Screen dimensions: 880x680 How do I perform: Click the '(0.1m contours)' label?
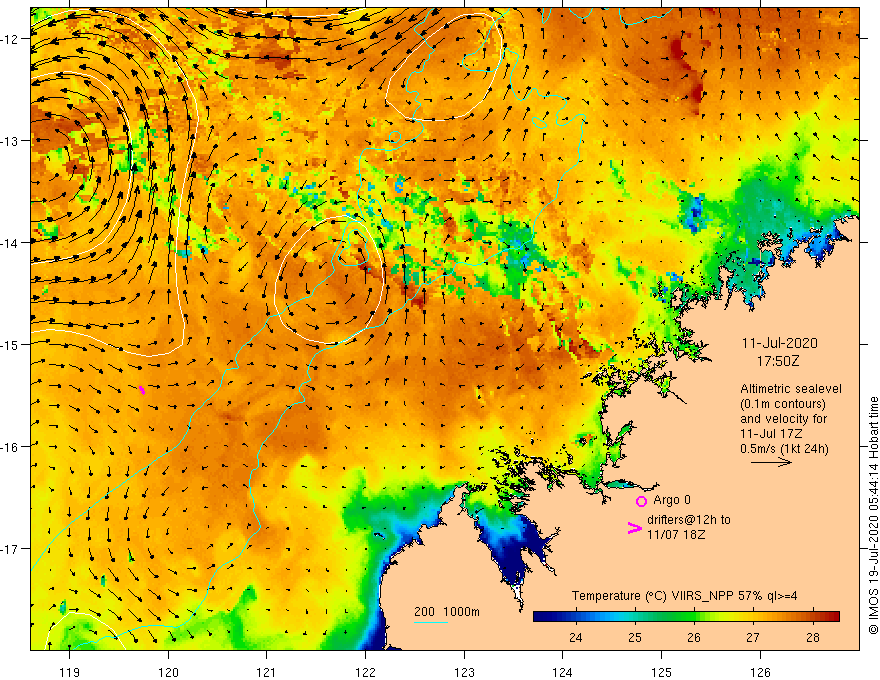(x=783, y=404)
